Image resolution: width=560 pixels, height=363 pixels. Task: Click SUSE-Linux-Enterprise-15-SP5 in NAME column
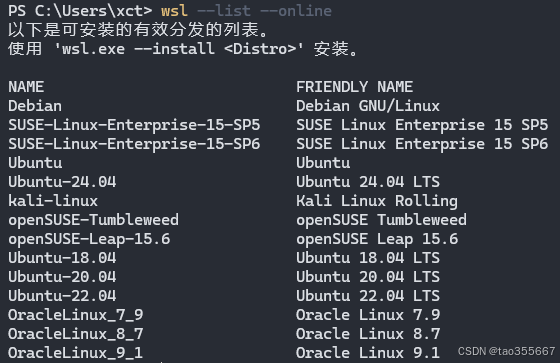click(134, 125)
